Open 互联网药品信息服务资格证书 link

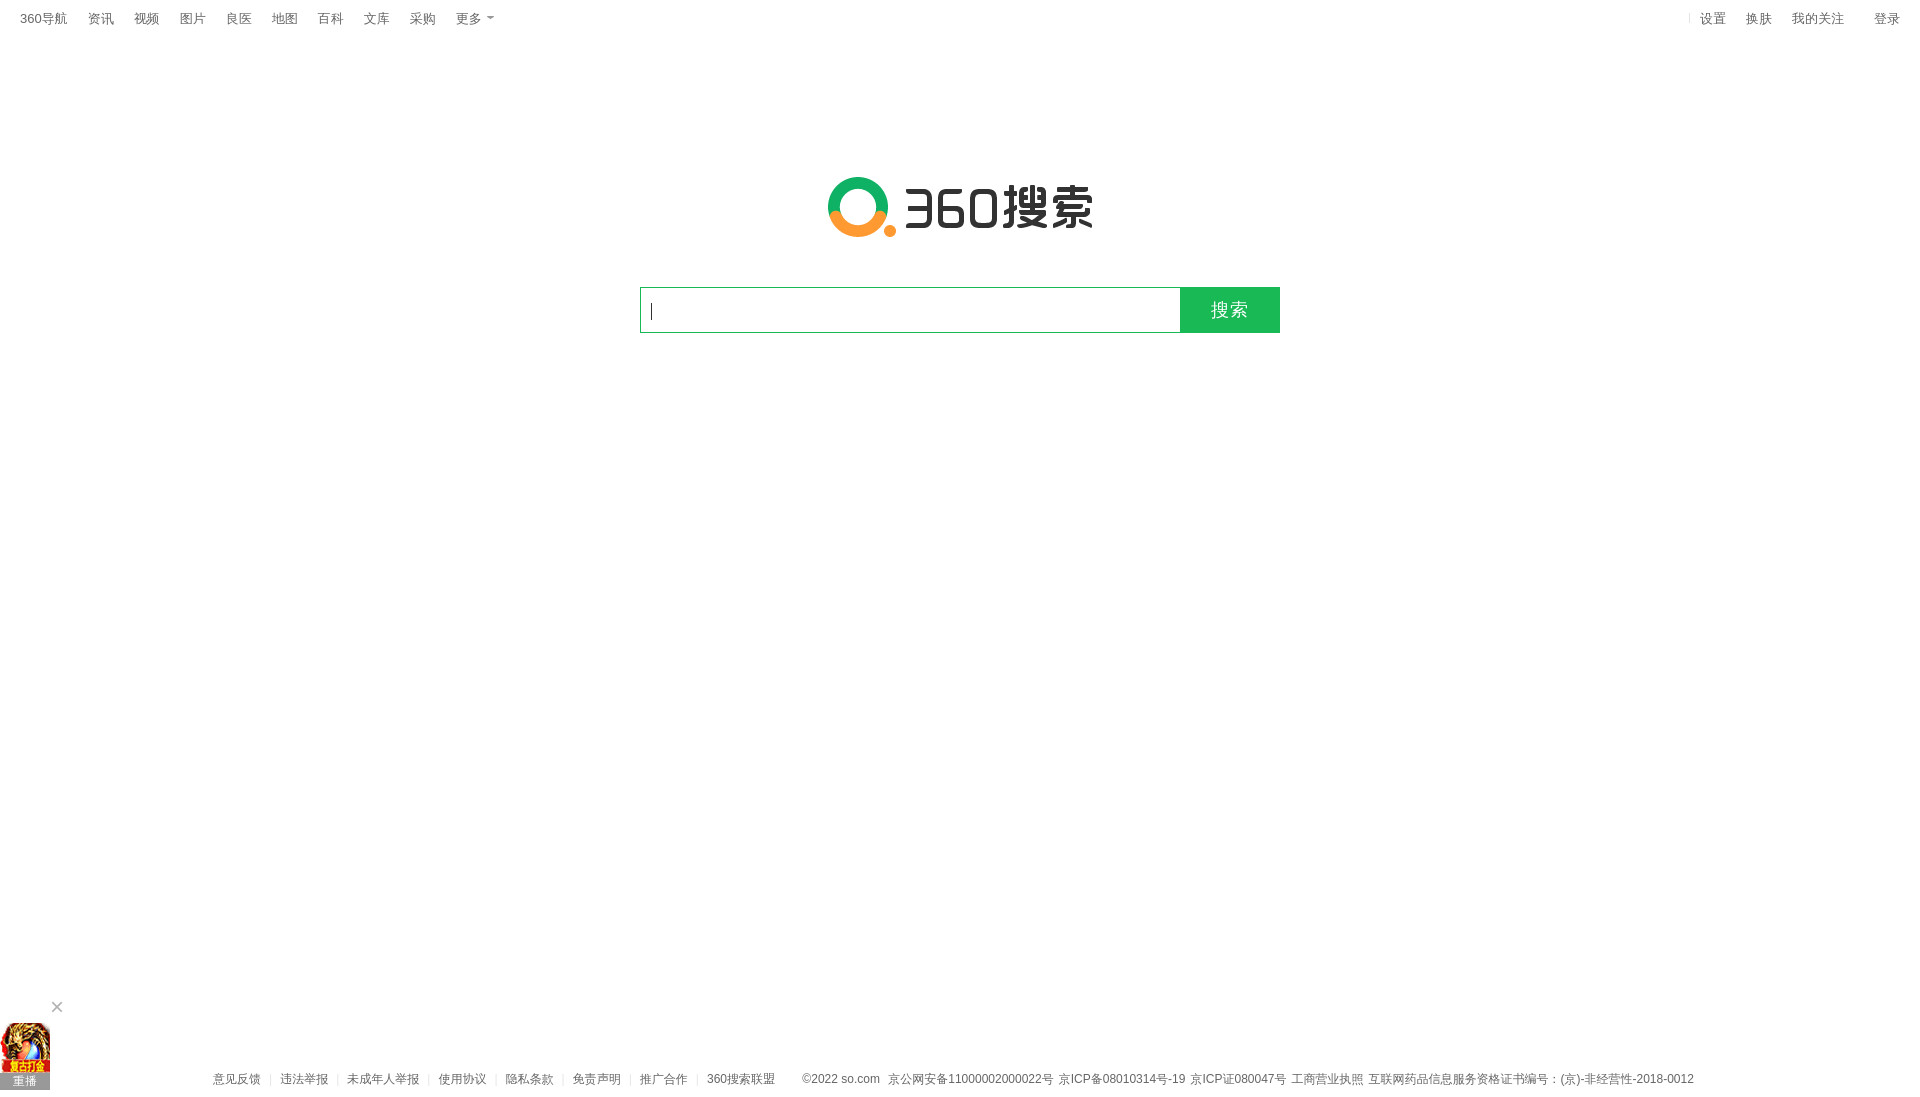(x=1531, y=1080)
